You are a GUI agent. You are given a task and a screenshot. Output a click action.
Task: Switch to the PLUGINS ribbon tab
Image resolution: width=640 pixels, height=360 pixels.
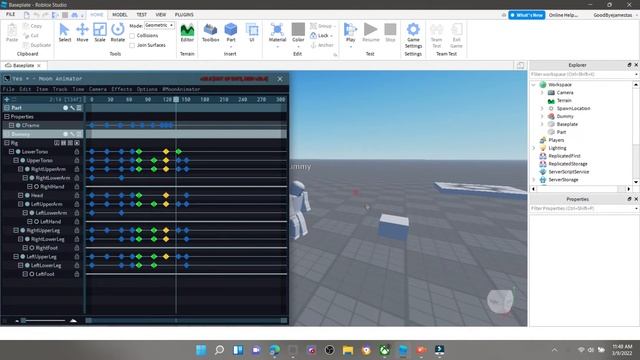[x=184, y=15]
